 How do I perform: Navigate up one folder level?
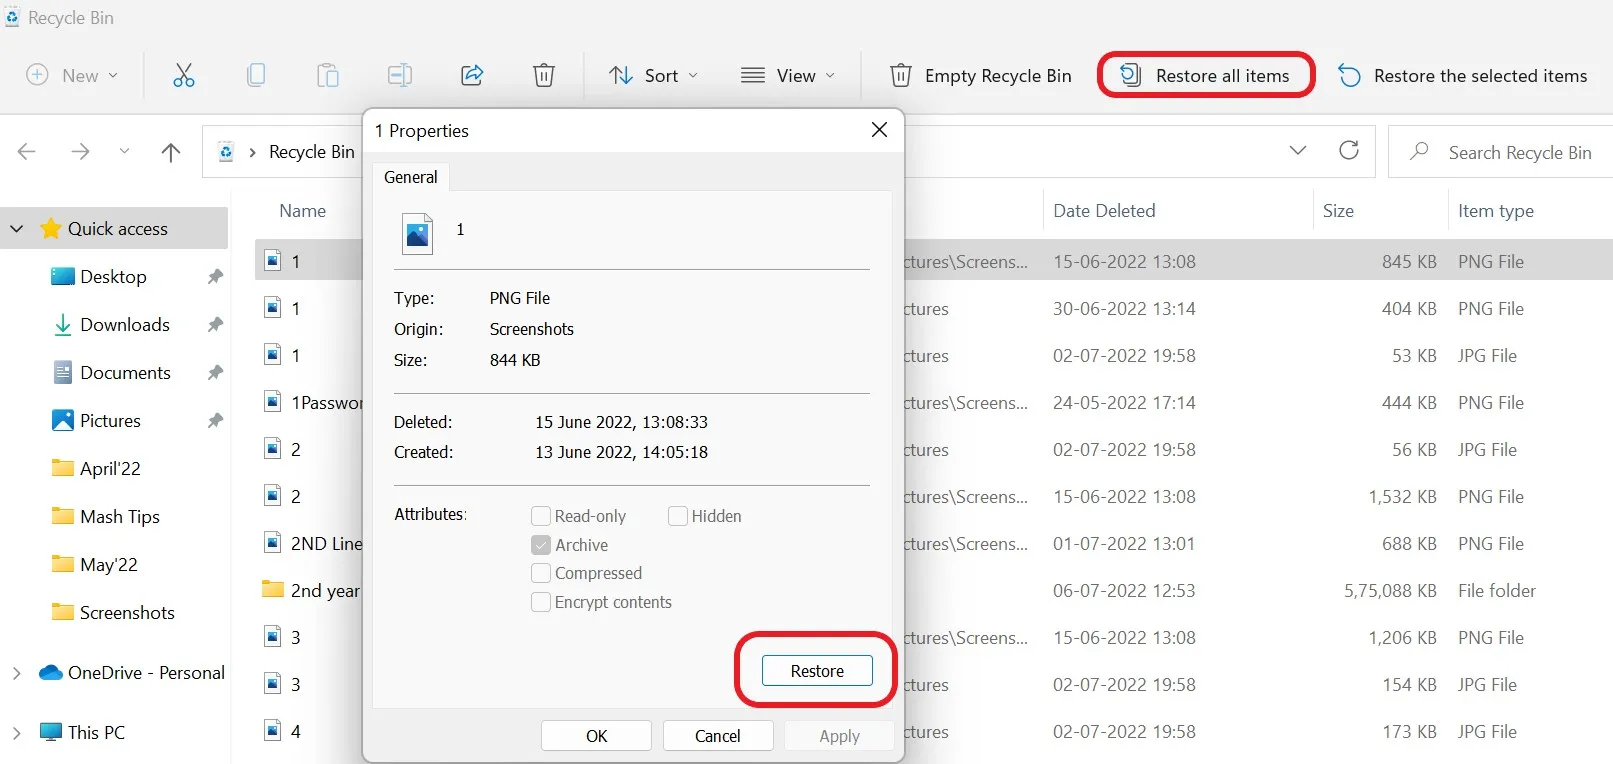(171, 152)
